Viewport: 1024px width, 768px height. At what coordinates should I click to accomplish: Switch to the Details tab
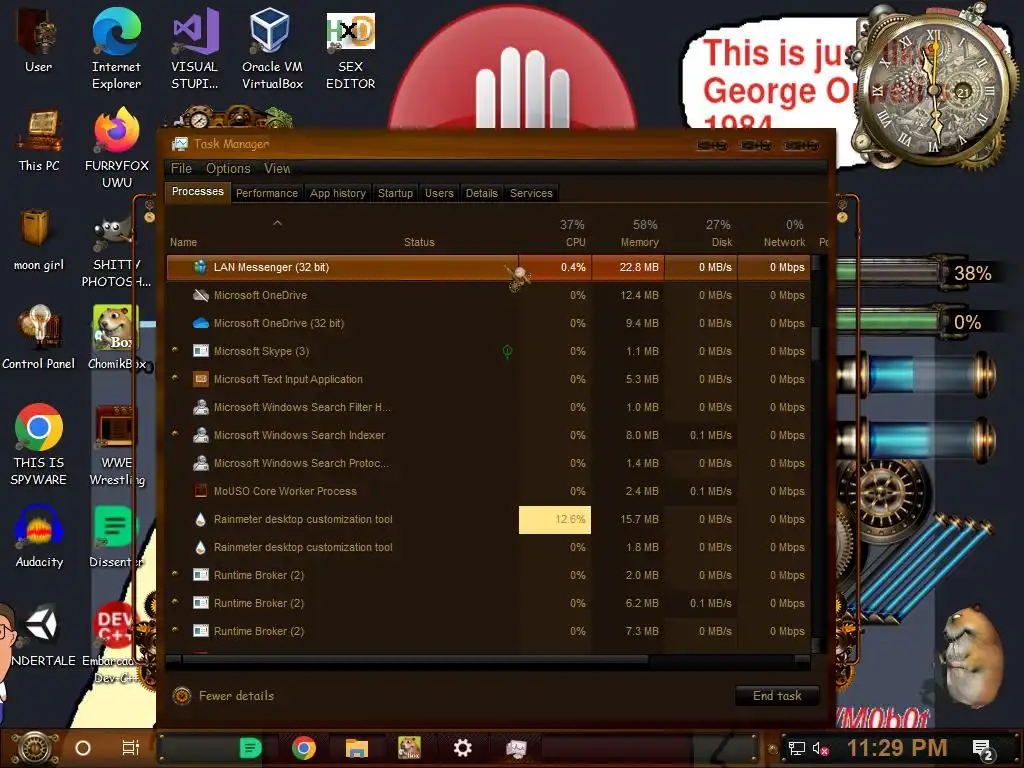coord(481,193)
